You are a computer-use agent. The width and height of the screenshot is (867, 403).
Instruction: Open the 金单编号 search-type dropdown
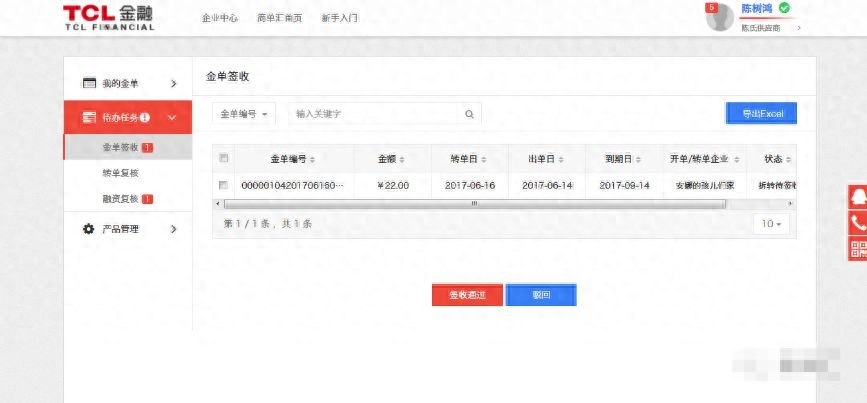[244, 114]
